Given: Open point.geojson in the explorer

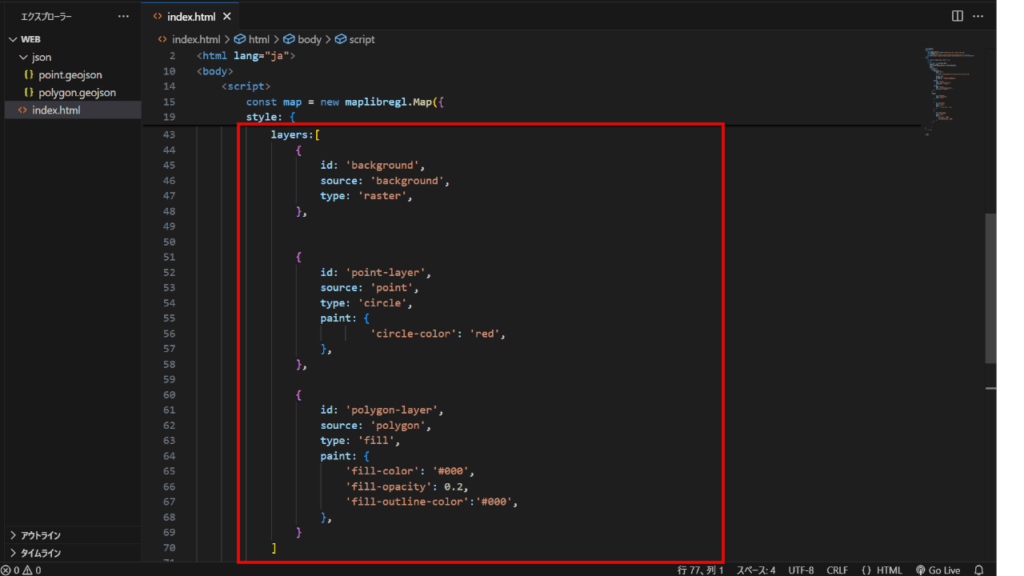Looking at the screenshot, I should point(70,75).
